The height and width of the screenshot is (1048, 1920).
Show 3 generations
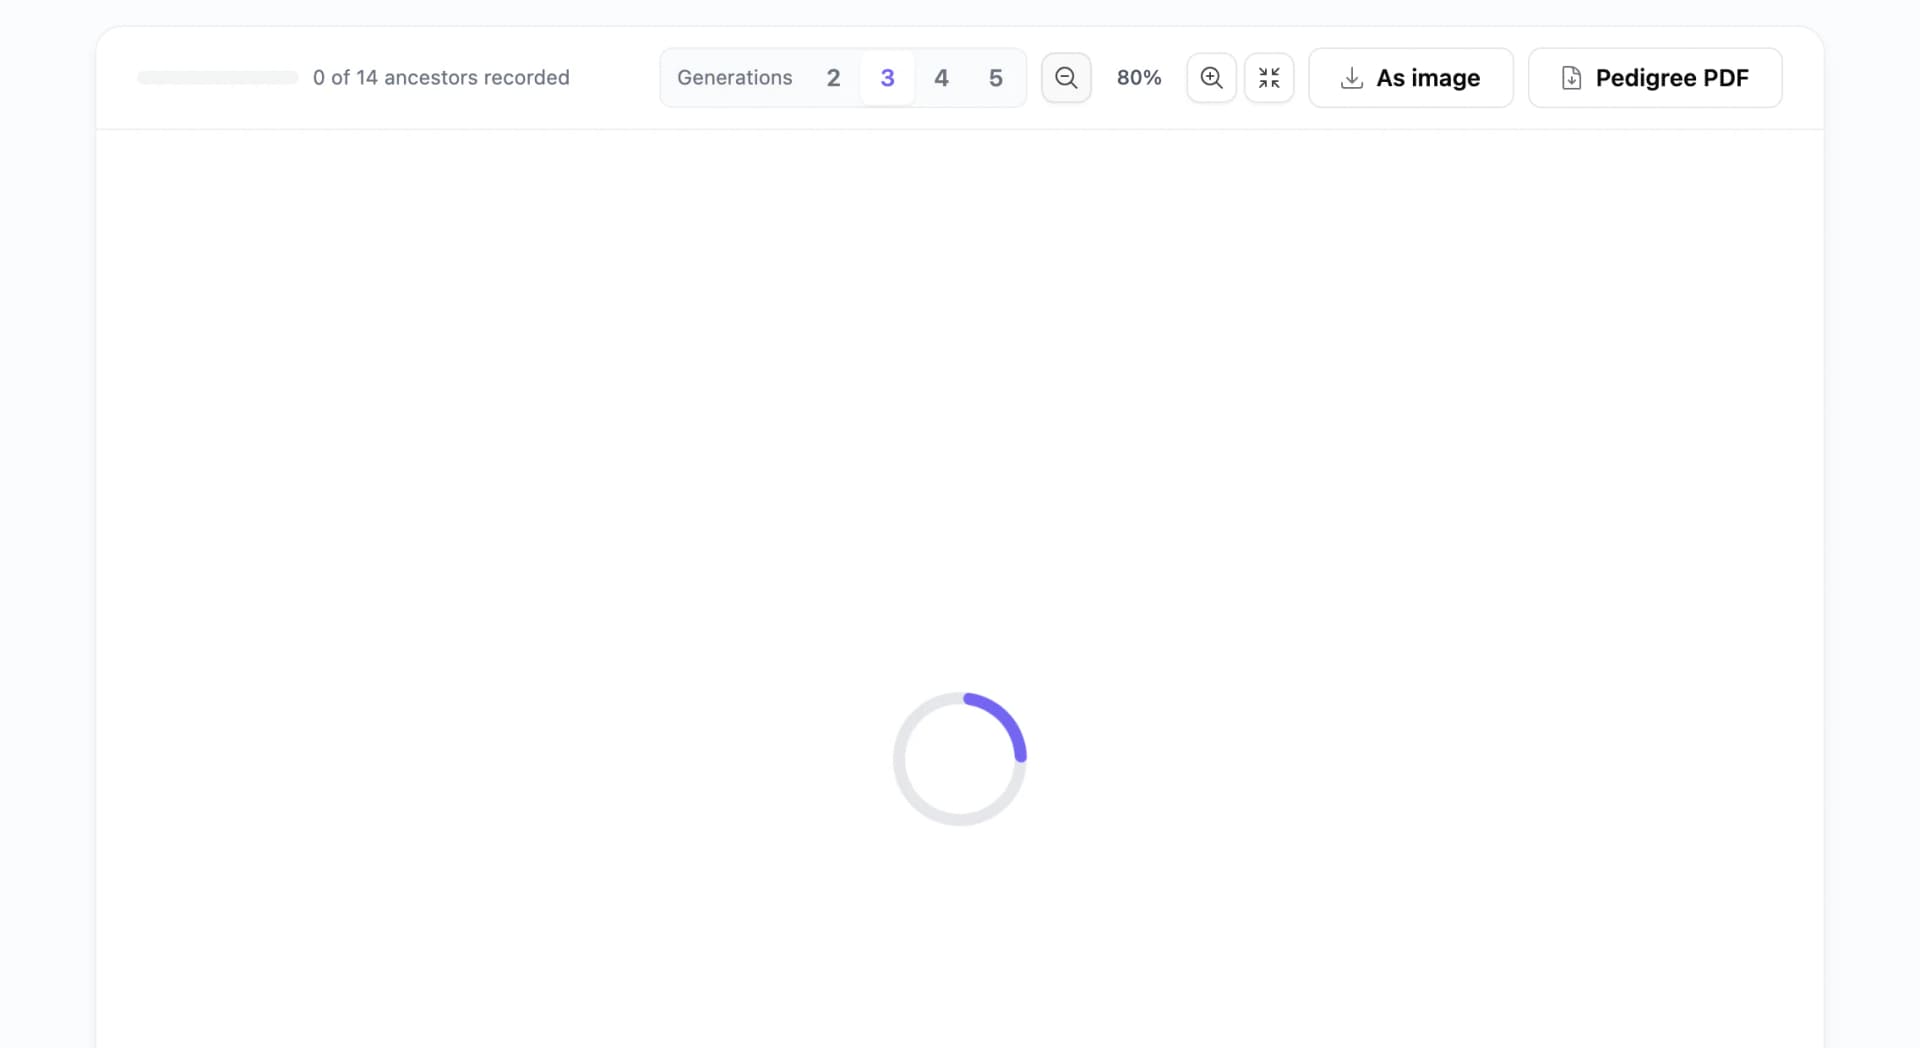887,78
